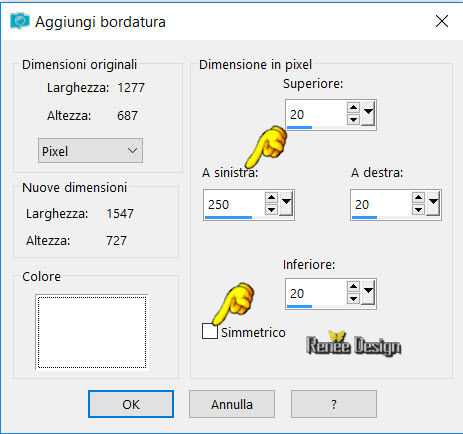Decrease the A destra value with down arrow
This screenshot has height=434, width=463.
click(x=418, y=209)
